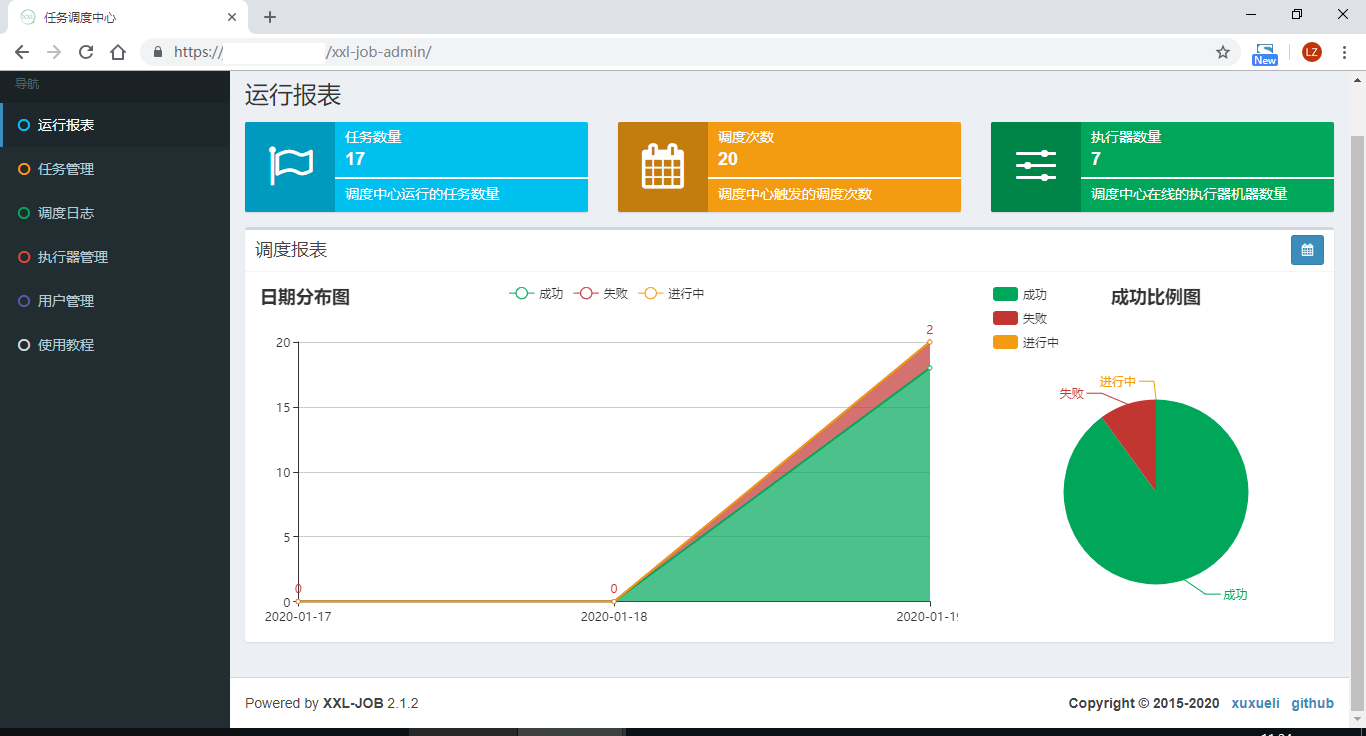The height and width of the screenshot is (736, 1366).
Task: Click the calendar icon on 调度次数 card
Action: point(663,166)
